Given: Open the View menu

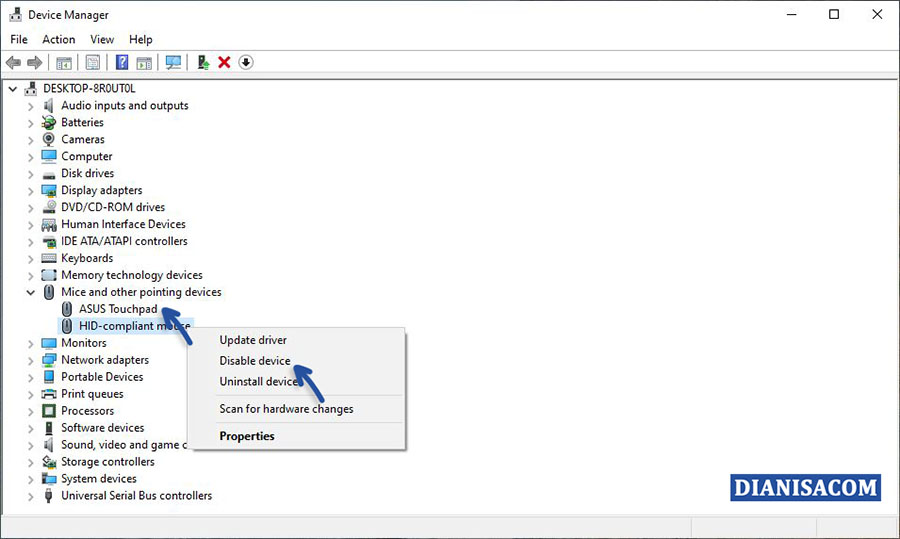Looking at the screenshot, I should coord(102,39).
